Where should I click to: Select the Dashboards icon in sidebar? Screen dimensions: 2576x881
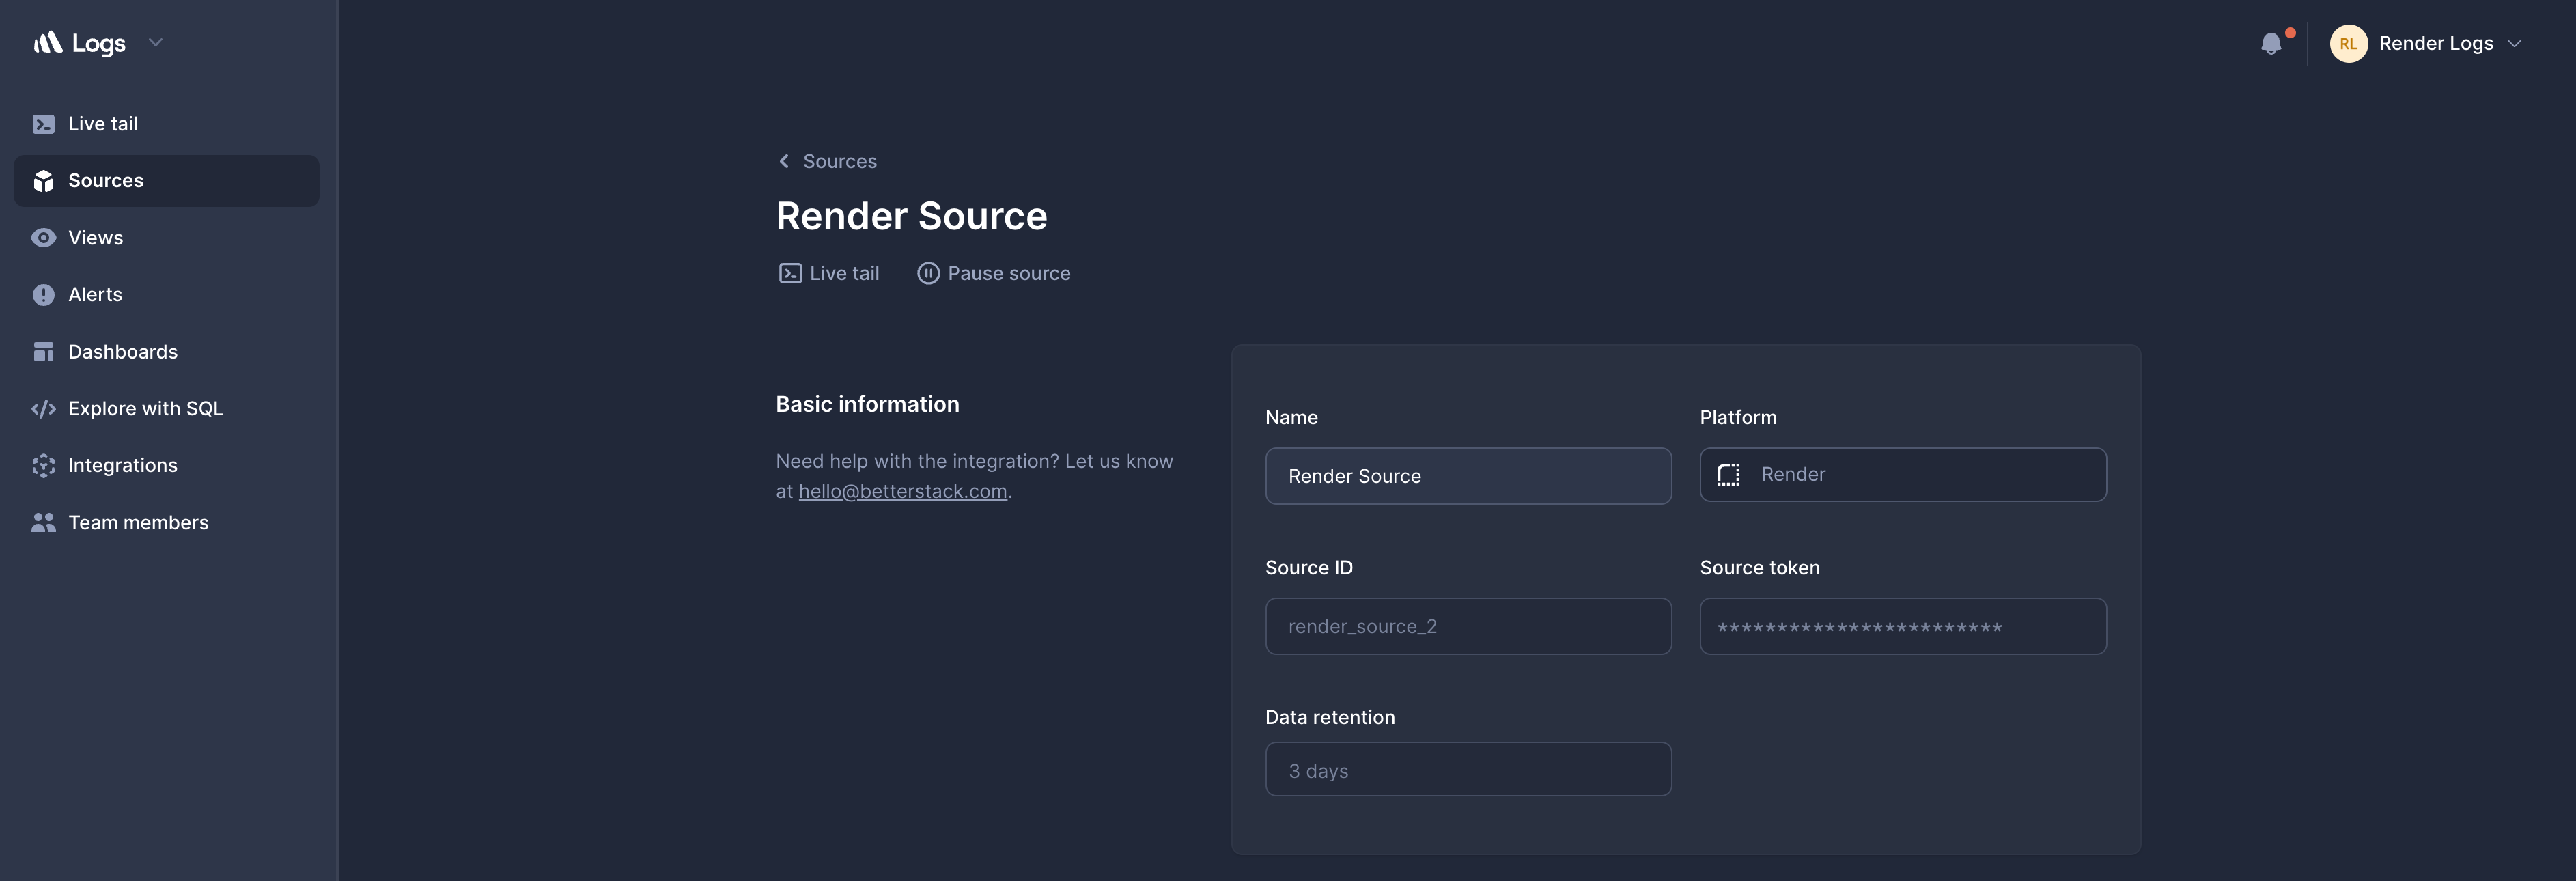point(43,351)
